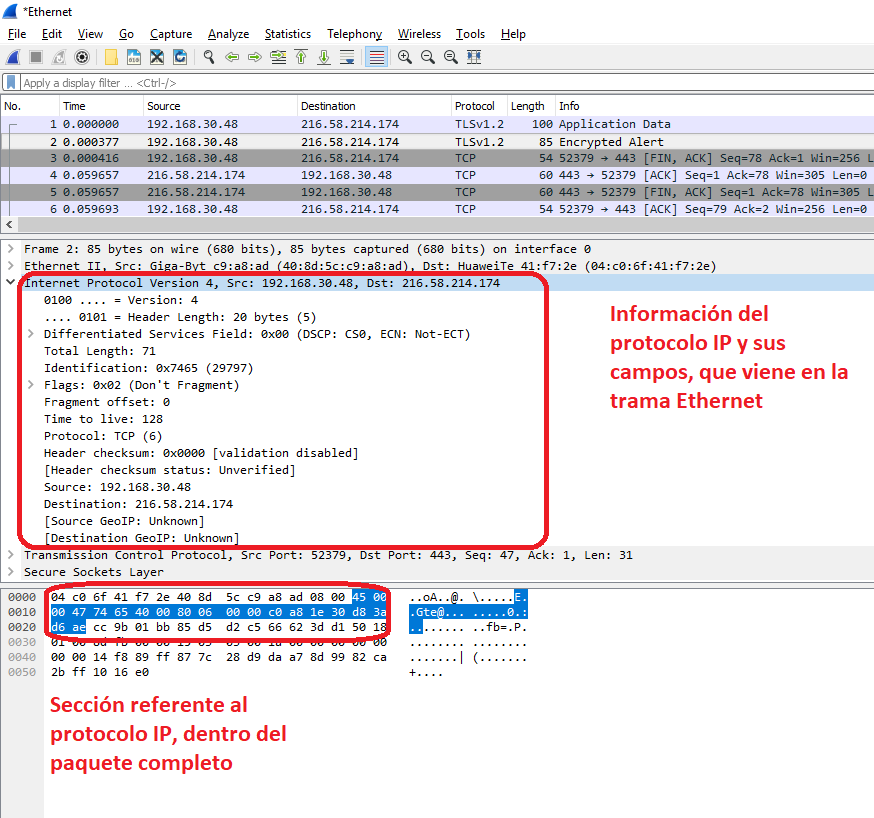Click the display filter bookmark icon
874x818 pixels.
pos(11,83)
